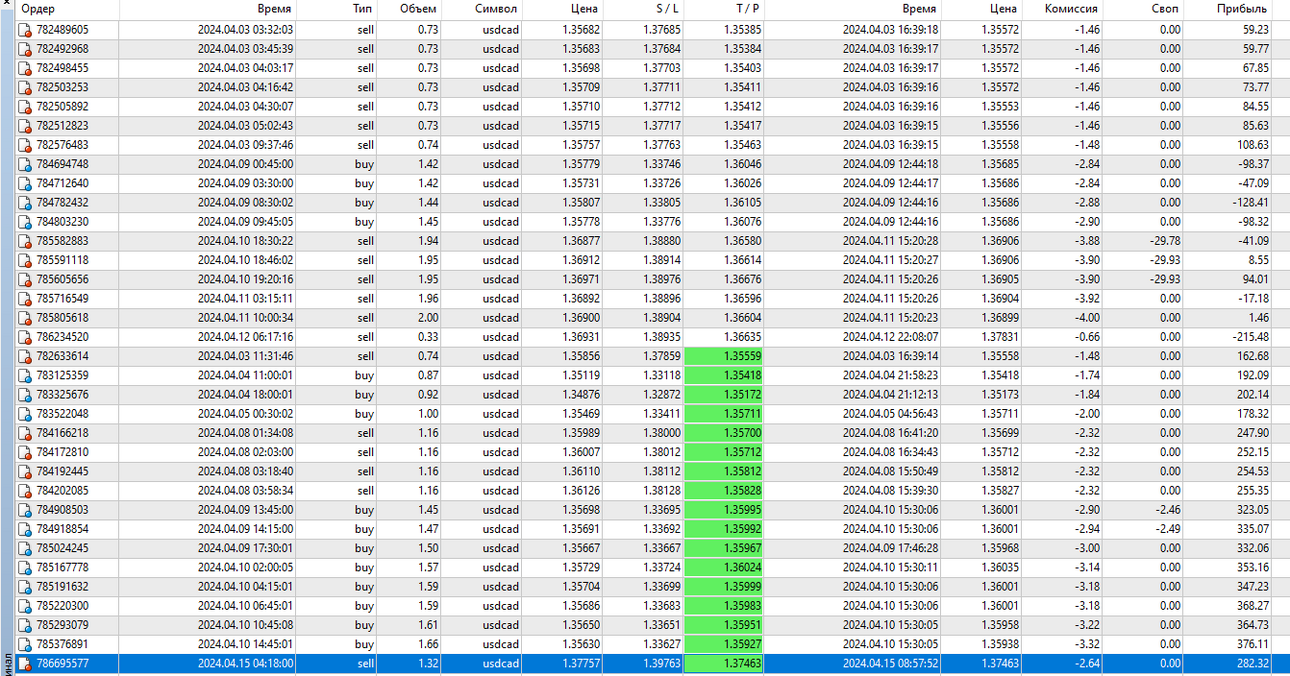
Task: Click the order icon for 785582883
Action: point(25,241)
